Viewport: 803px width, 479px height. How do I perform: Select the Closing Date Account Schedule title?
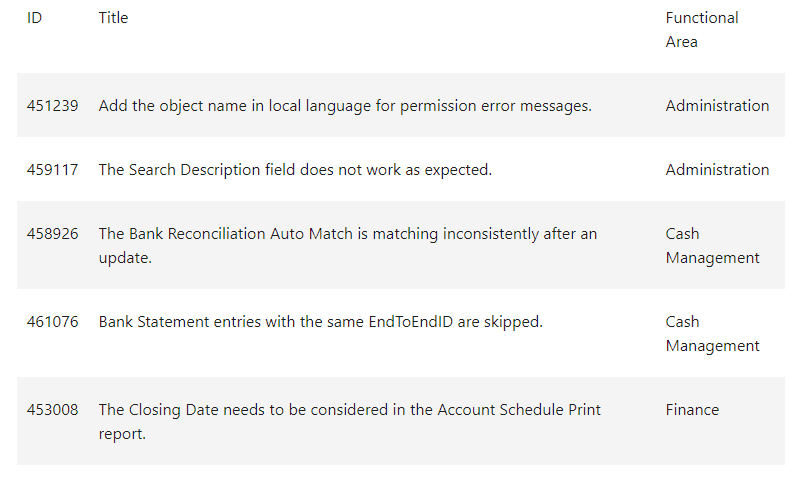[x=349, y=422]
